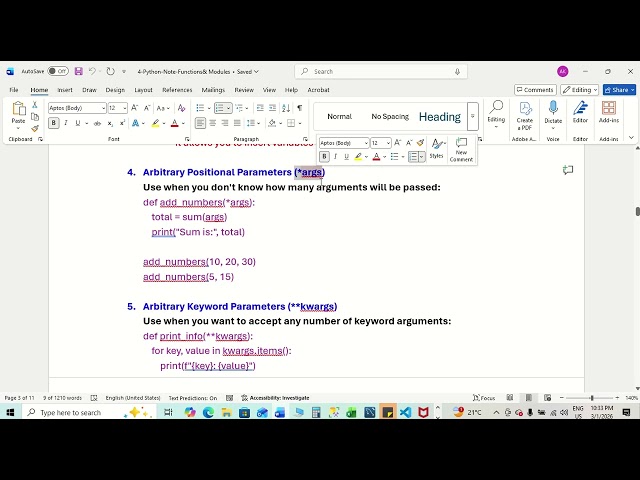
Task: Toggle the AutoSave switch
Action: tap(58, 71)
